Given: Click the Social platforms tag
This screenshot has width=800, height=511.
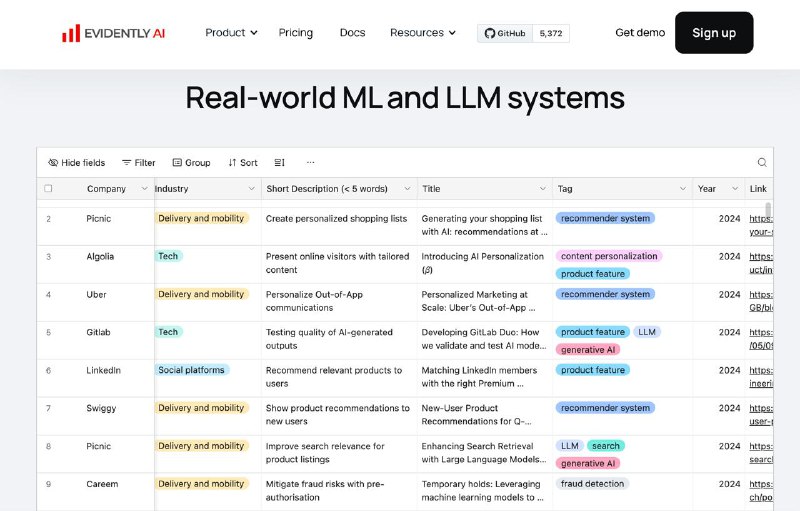Looking at the screenshot, I should 191,370.
